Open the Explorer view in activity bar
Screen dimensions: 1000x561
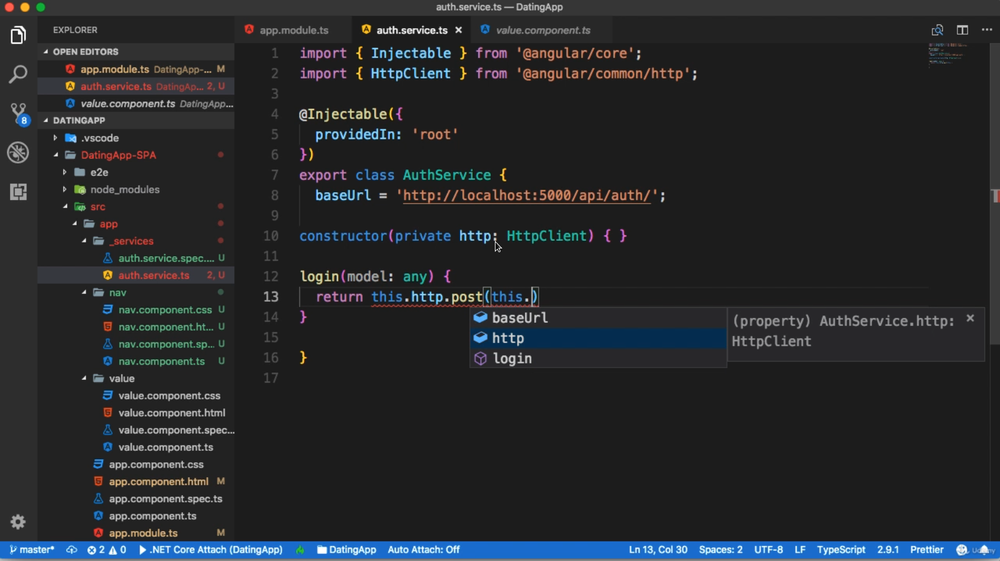click(x=18, y=36)
